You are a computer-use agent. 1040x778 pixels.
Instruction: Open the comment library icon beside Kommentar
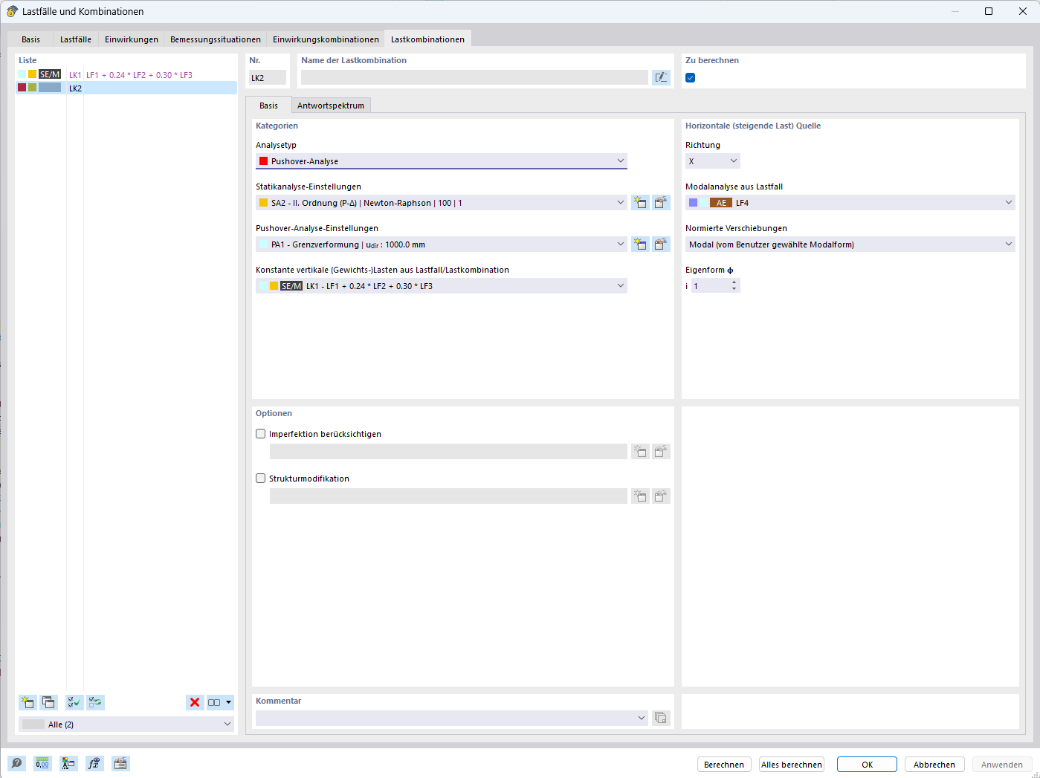(661, 718)
